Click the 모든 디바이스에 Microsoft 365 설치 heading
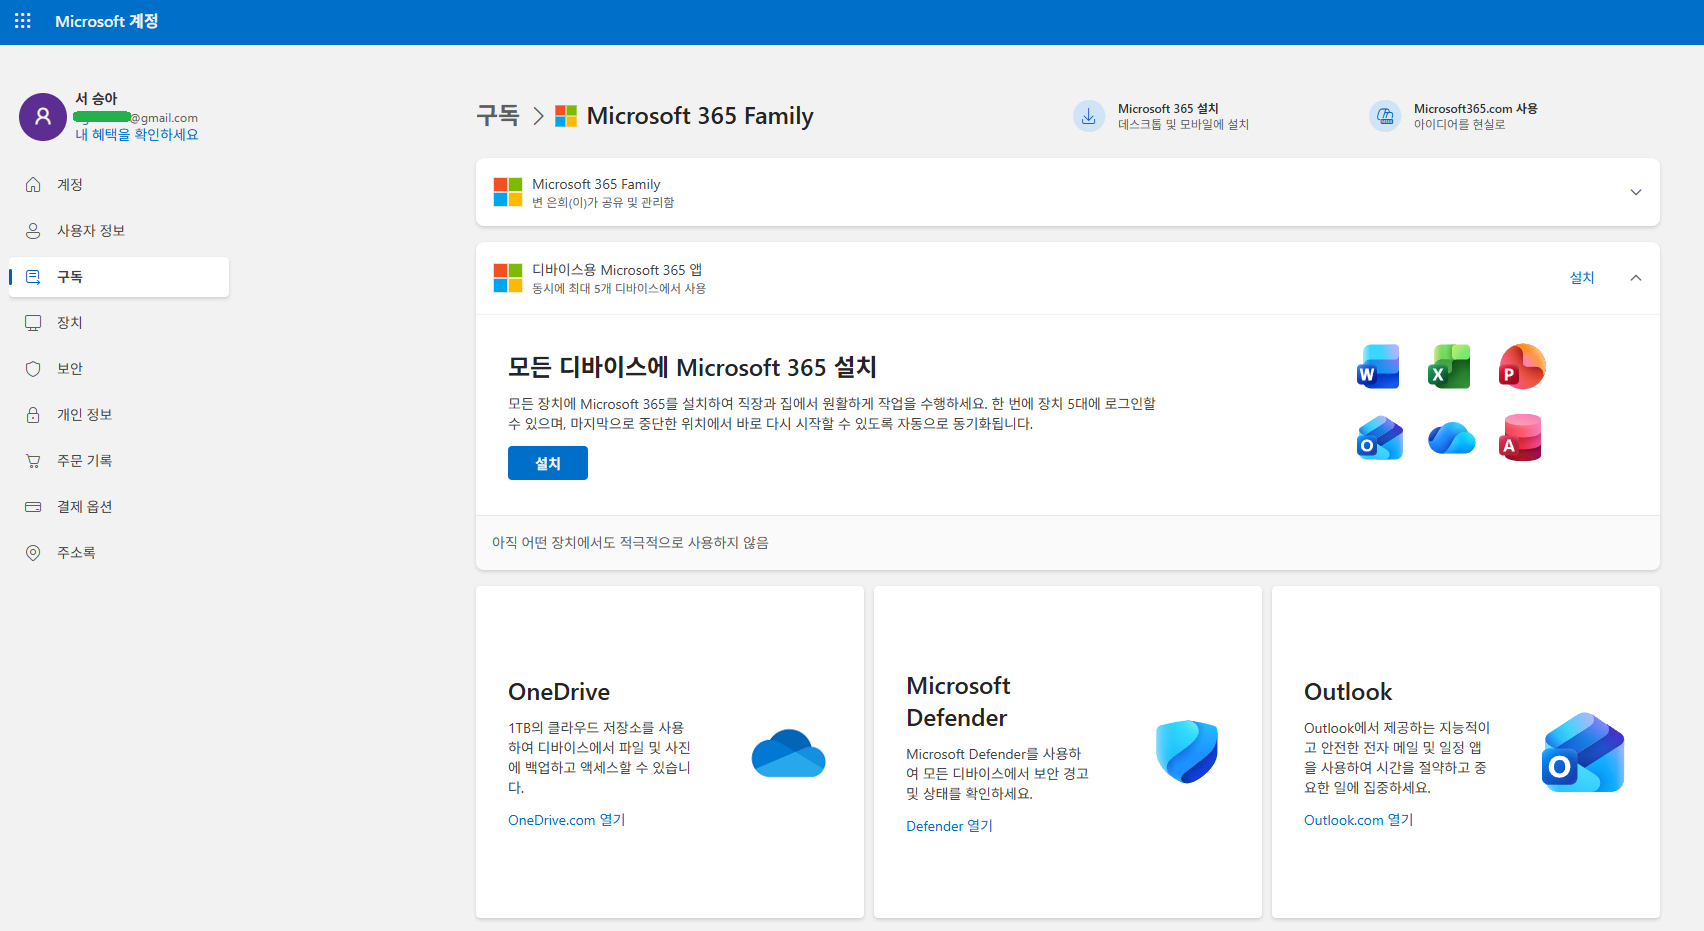The width and height of the screenshot is (1704, 931). click(692, 368)
